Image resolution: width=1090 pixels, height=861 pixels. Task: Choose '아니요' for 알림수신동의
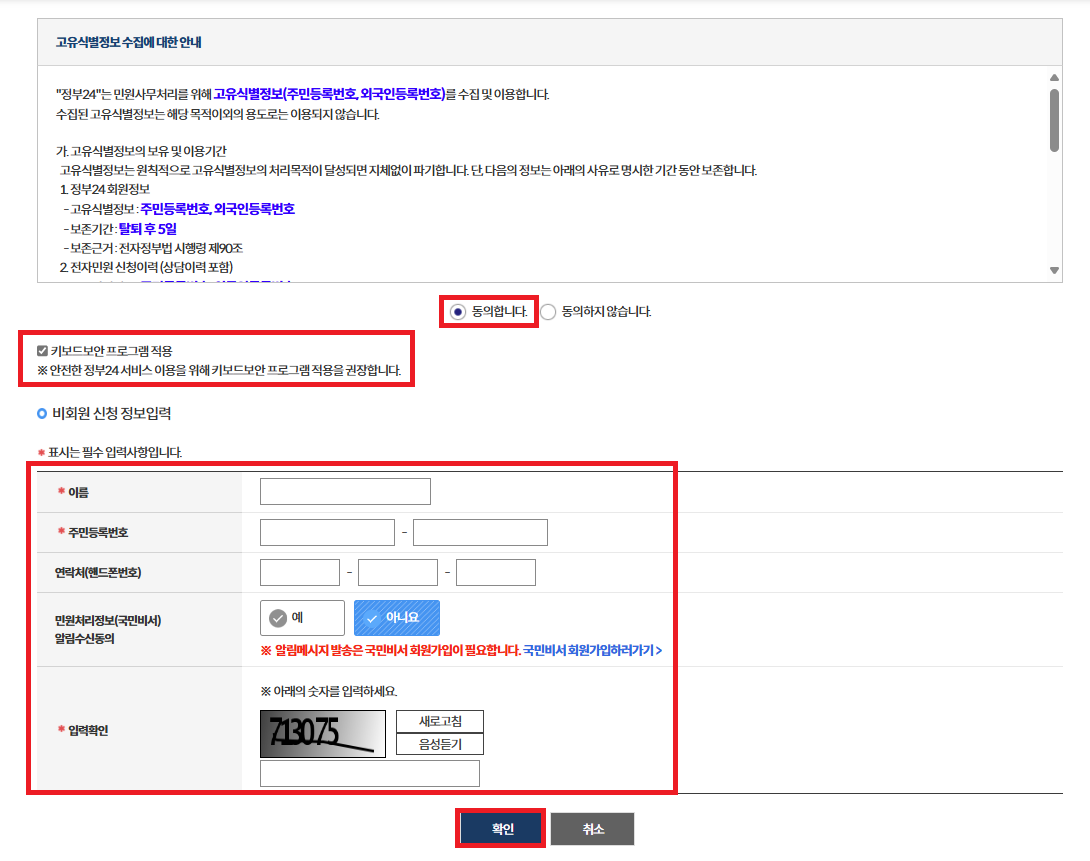tap(397, 618)
